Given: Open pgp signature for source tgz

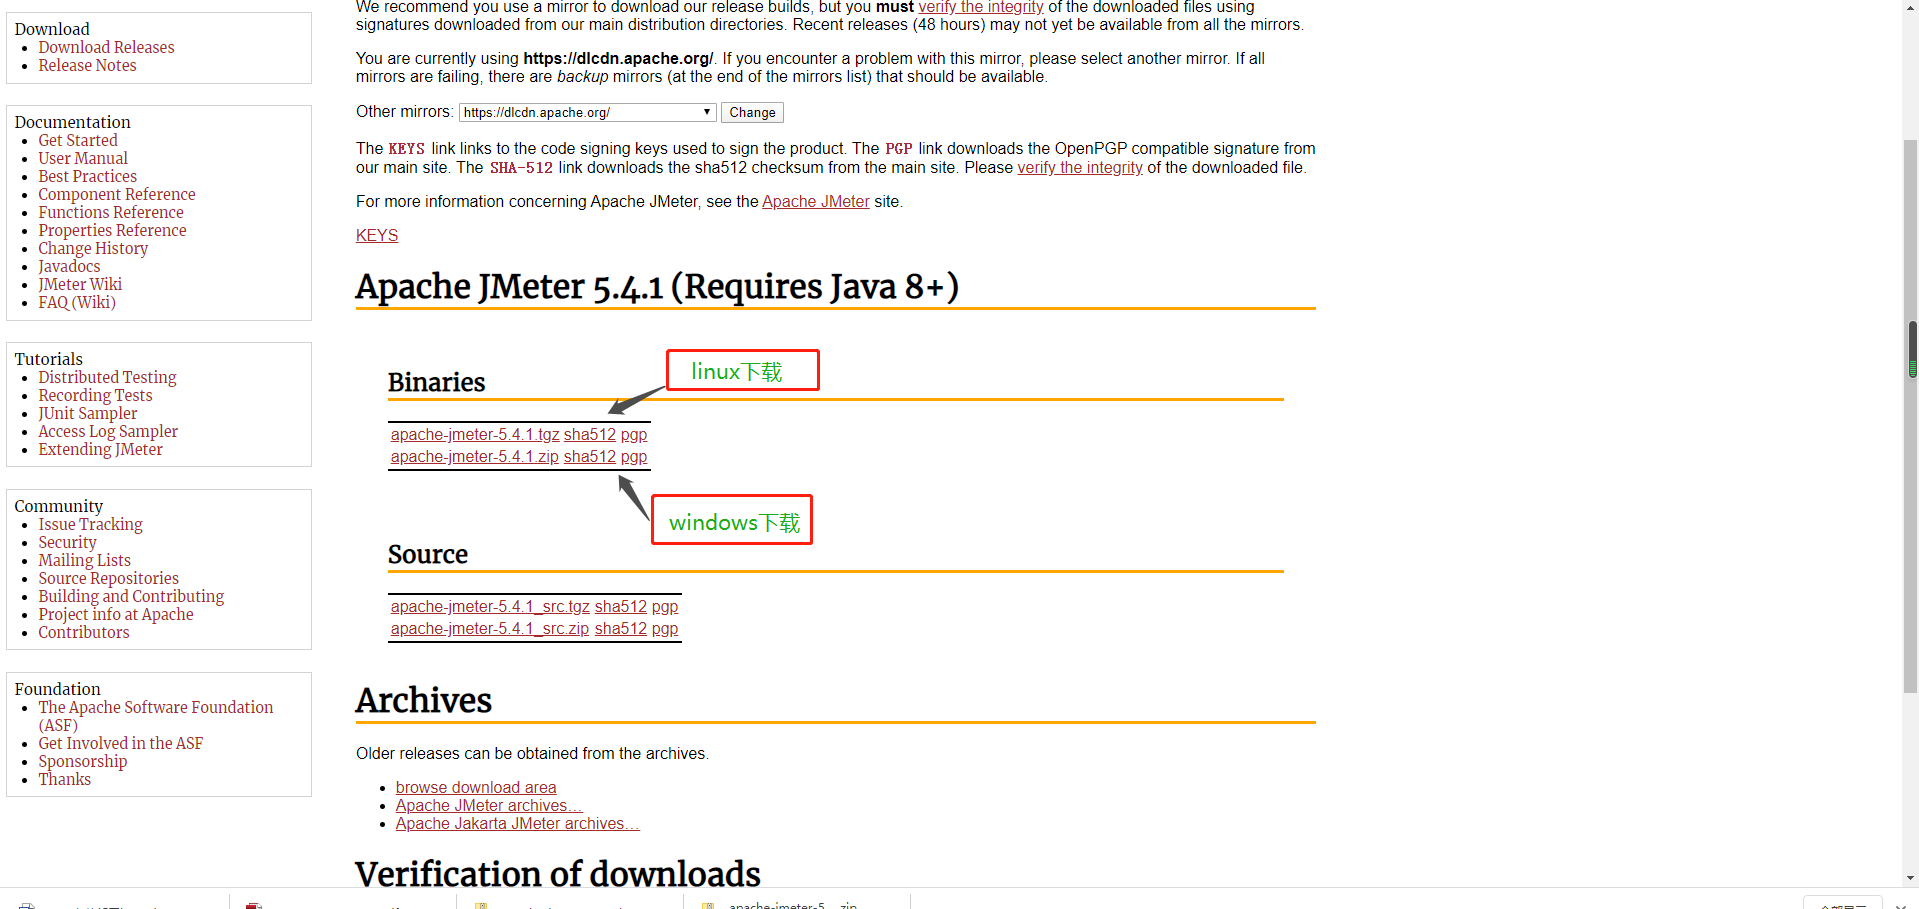Looking at the screenshot, I should (665, 606).
